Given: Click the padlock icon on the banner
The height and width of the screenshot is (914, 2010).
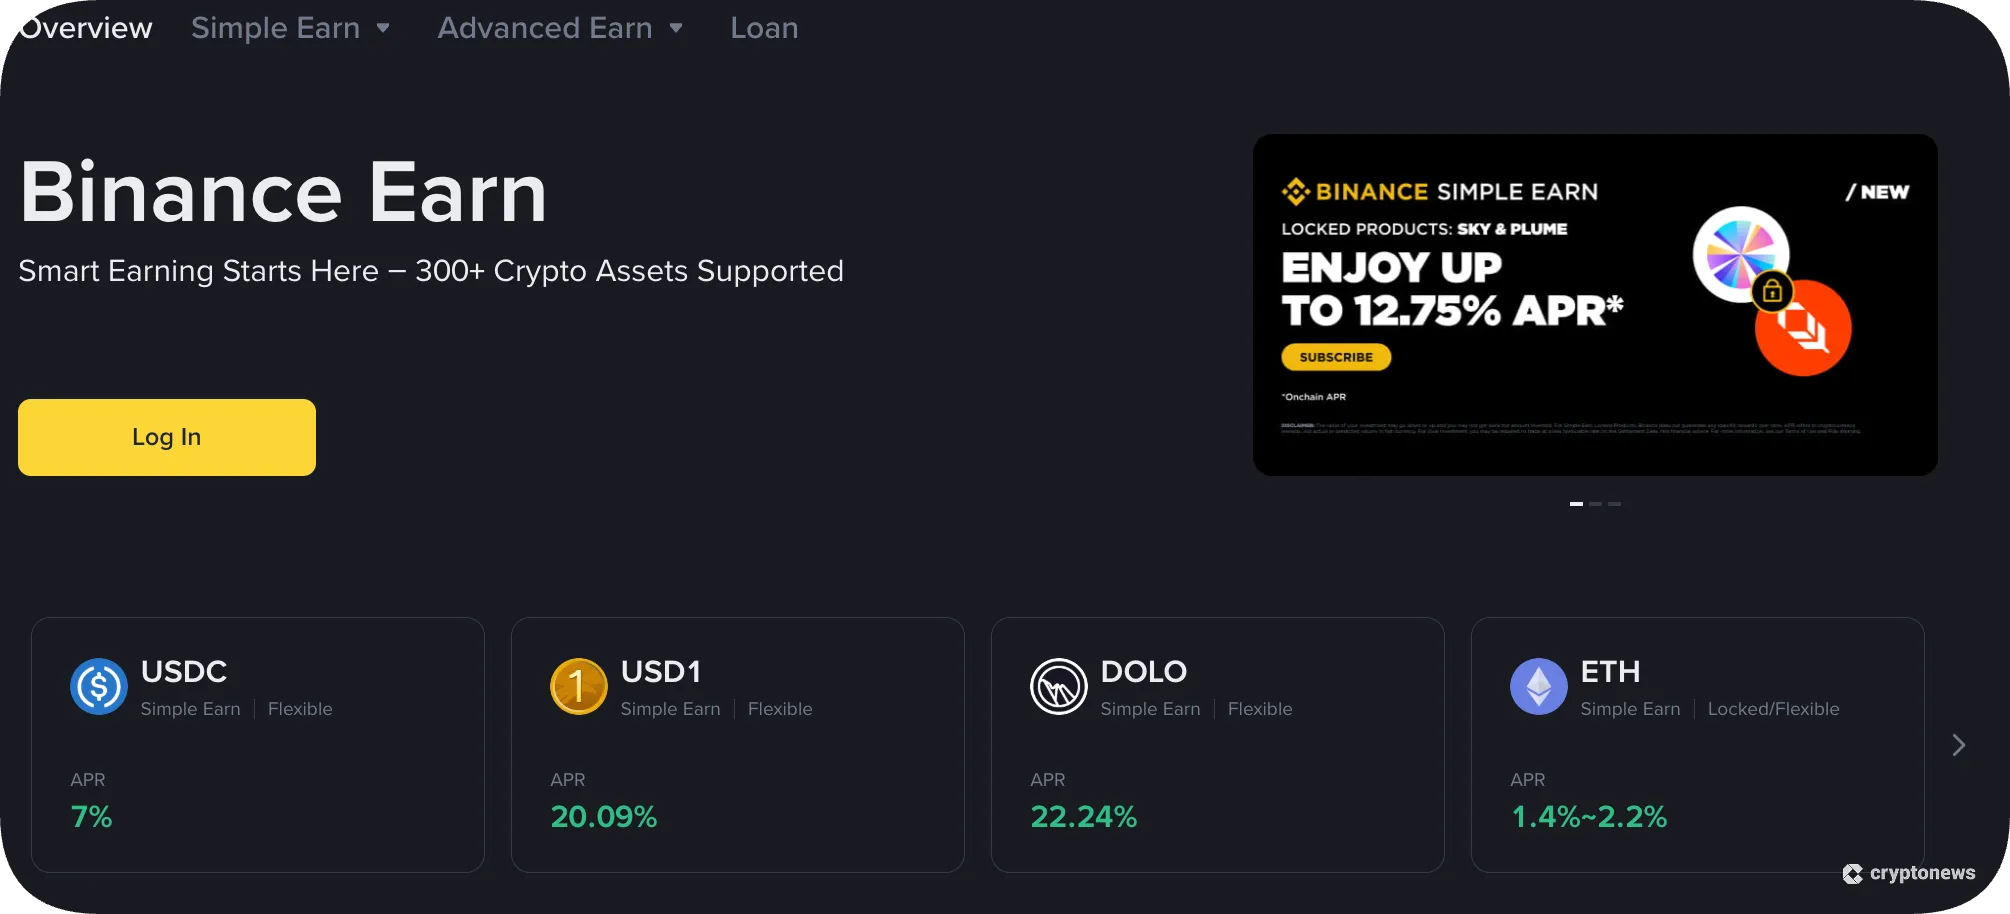Looking at the screenshot, I should click(x=1772, y=291).
